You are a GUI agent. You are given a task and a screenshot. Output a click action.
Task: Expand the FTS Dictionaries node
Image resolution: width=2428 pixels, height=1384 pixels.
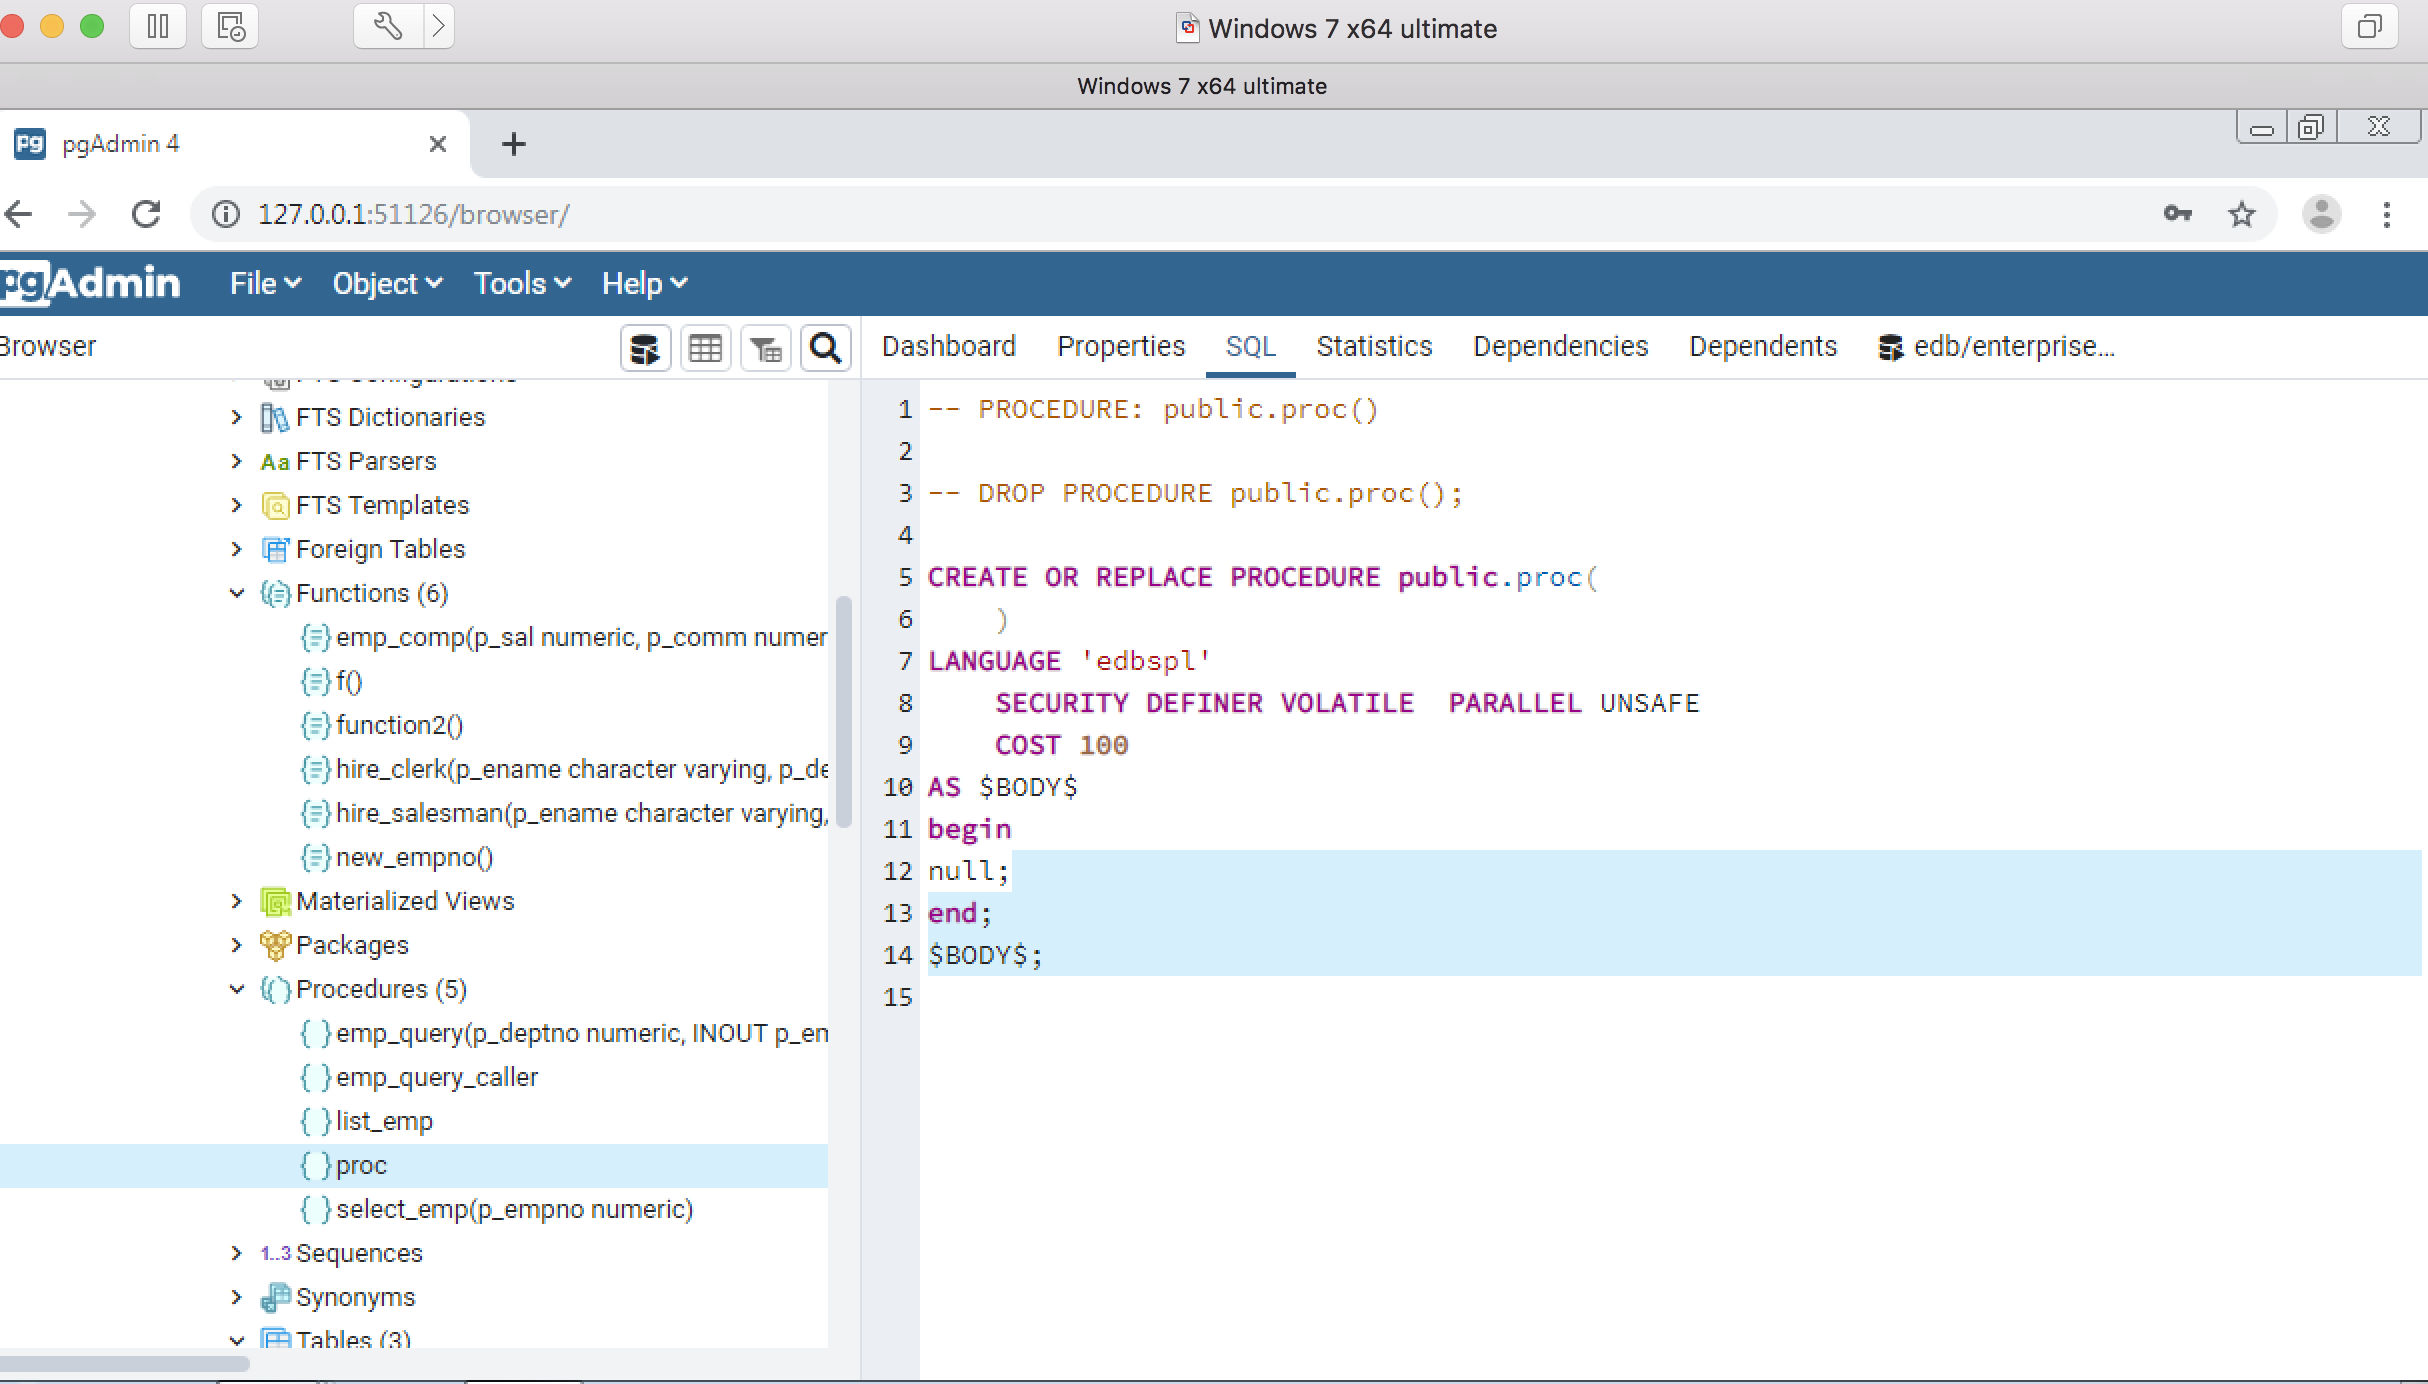pos(236,417)
